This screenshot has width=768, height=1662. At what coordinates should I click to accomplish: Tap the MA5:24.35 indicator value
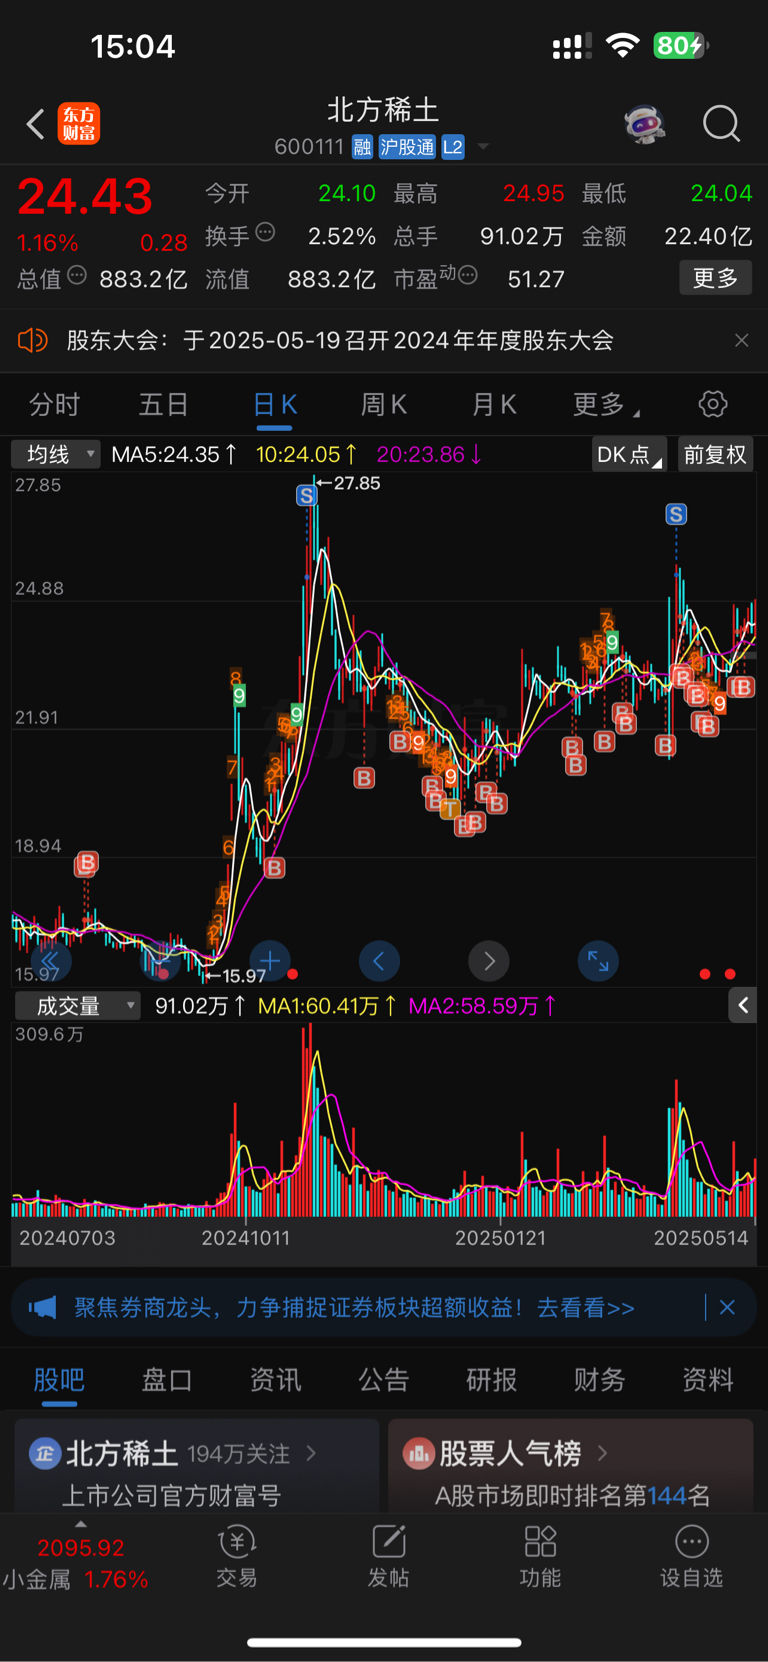tap(174, 454)
